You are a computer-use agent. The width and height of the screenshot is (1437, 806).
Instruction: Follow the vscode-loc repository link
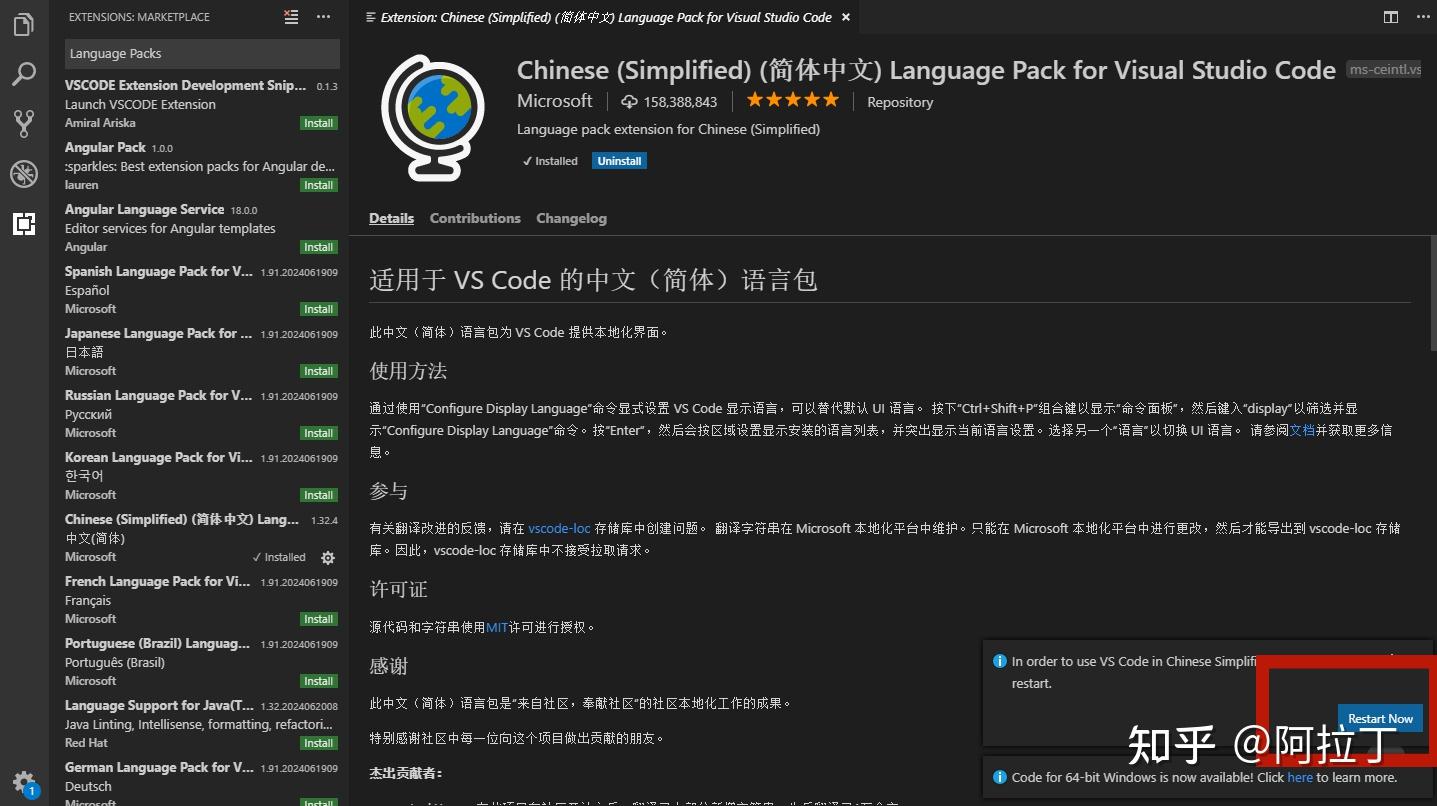[558, 528]
